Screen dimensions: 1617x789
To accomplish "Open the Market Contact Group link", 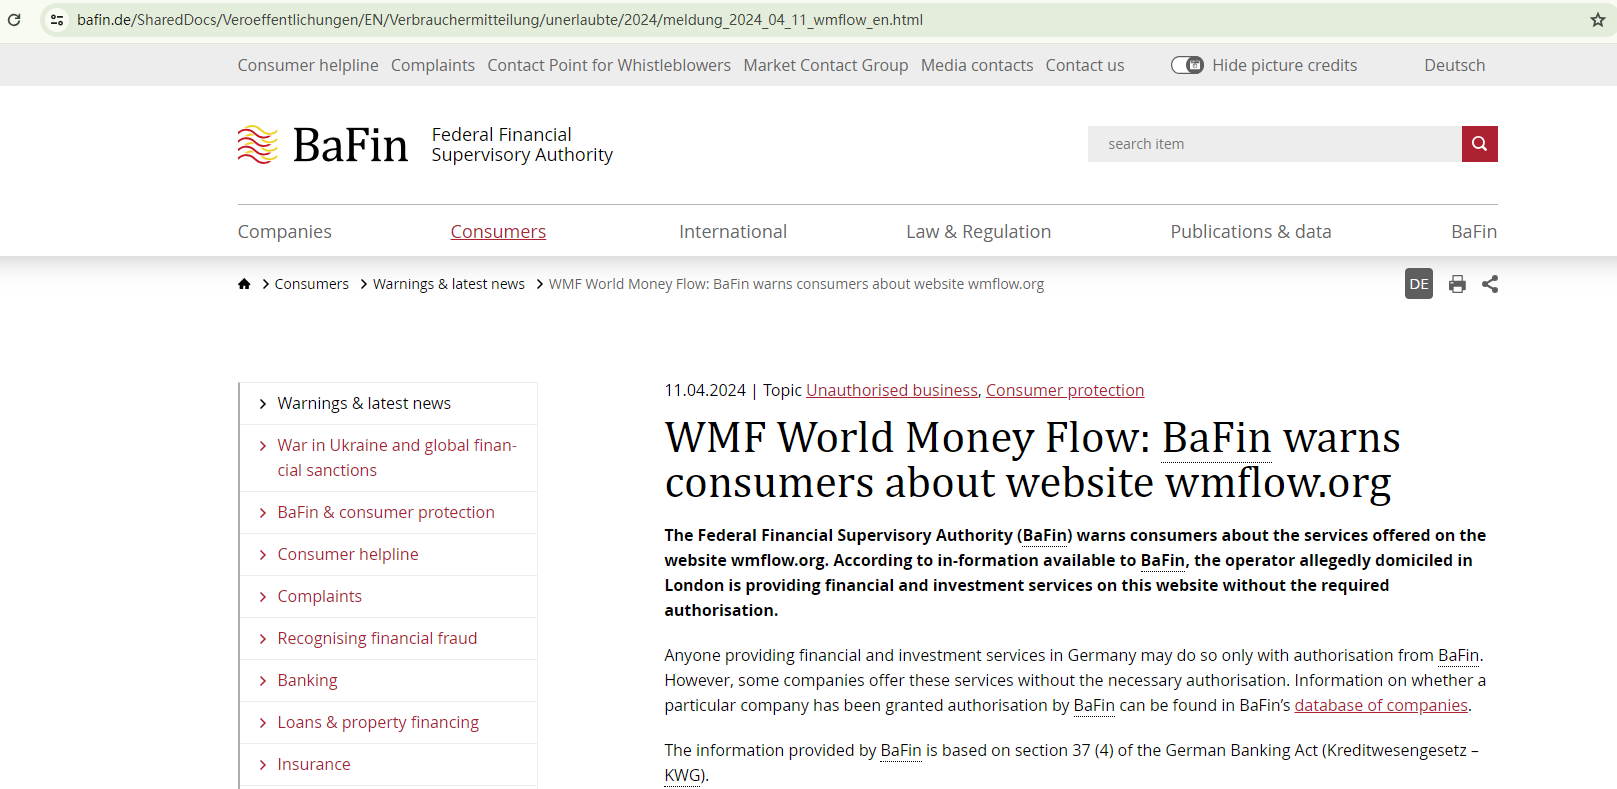I will tap(826, 65).
